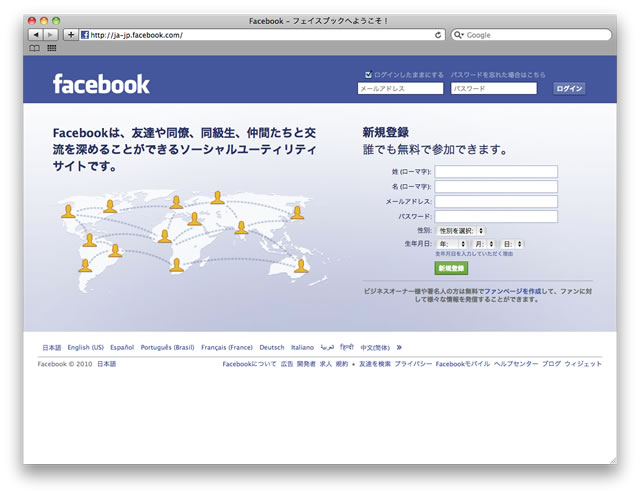Open 開発者 footer link
Viewport: 640px width, 496px height.
click(306, 364)
